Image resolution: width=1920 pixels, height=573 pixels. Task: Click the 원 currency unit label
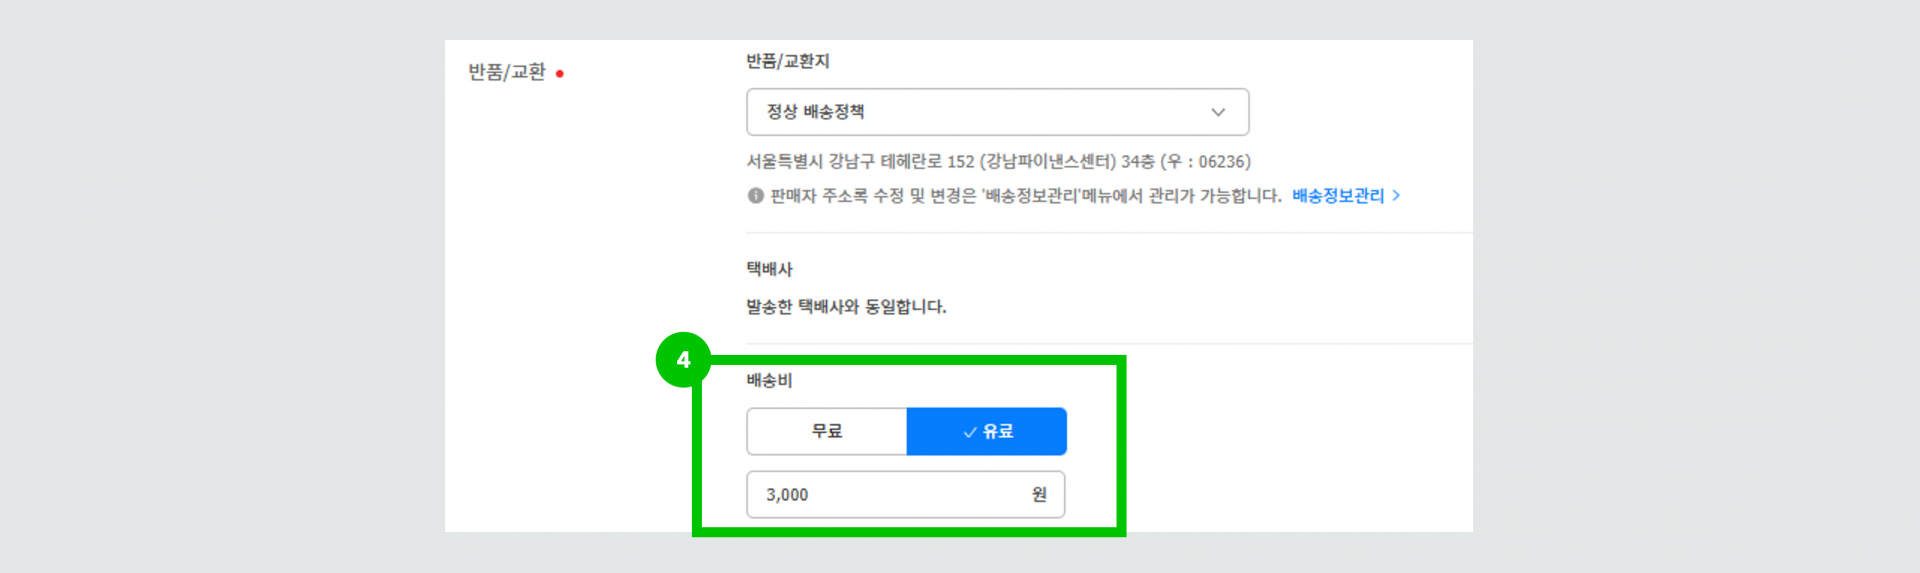[1039, 494]
